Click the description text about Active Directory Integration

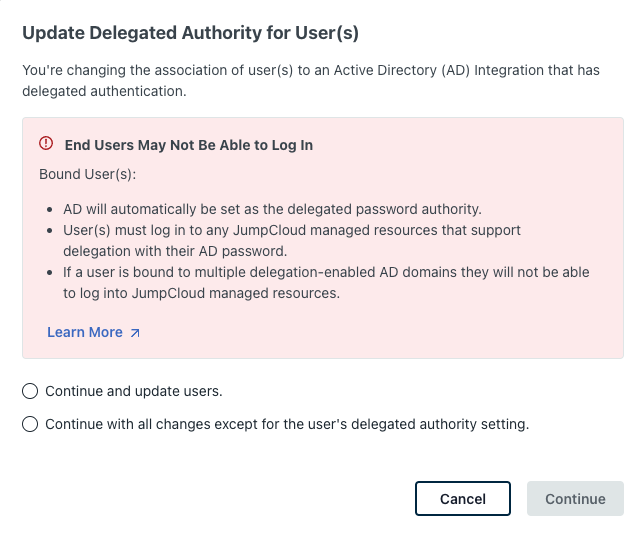311,81
